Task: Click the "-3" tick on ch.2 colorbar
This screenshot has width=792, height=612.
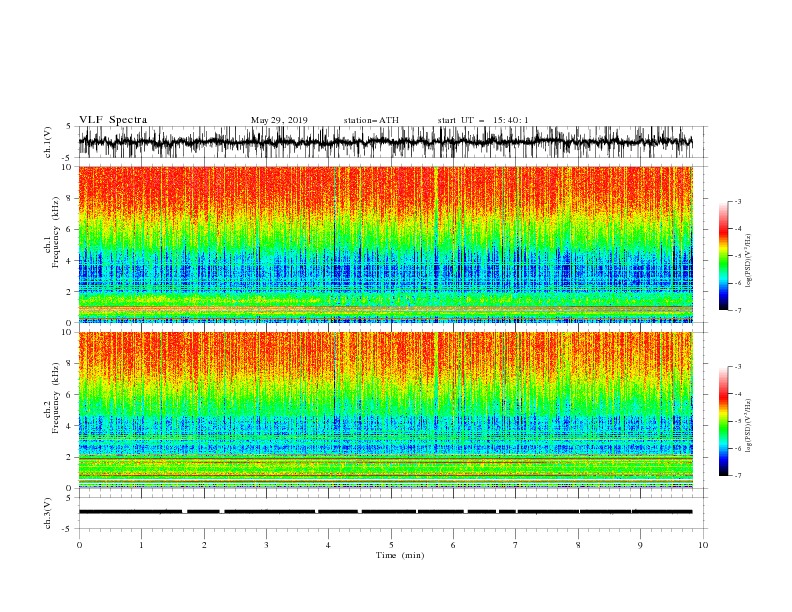Action: [x=738, y=367]
